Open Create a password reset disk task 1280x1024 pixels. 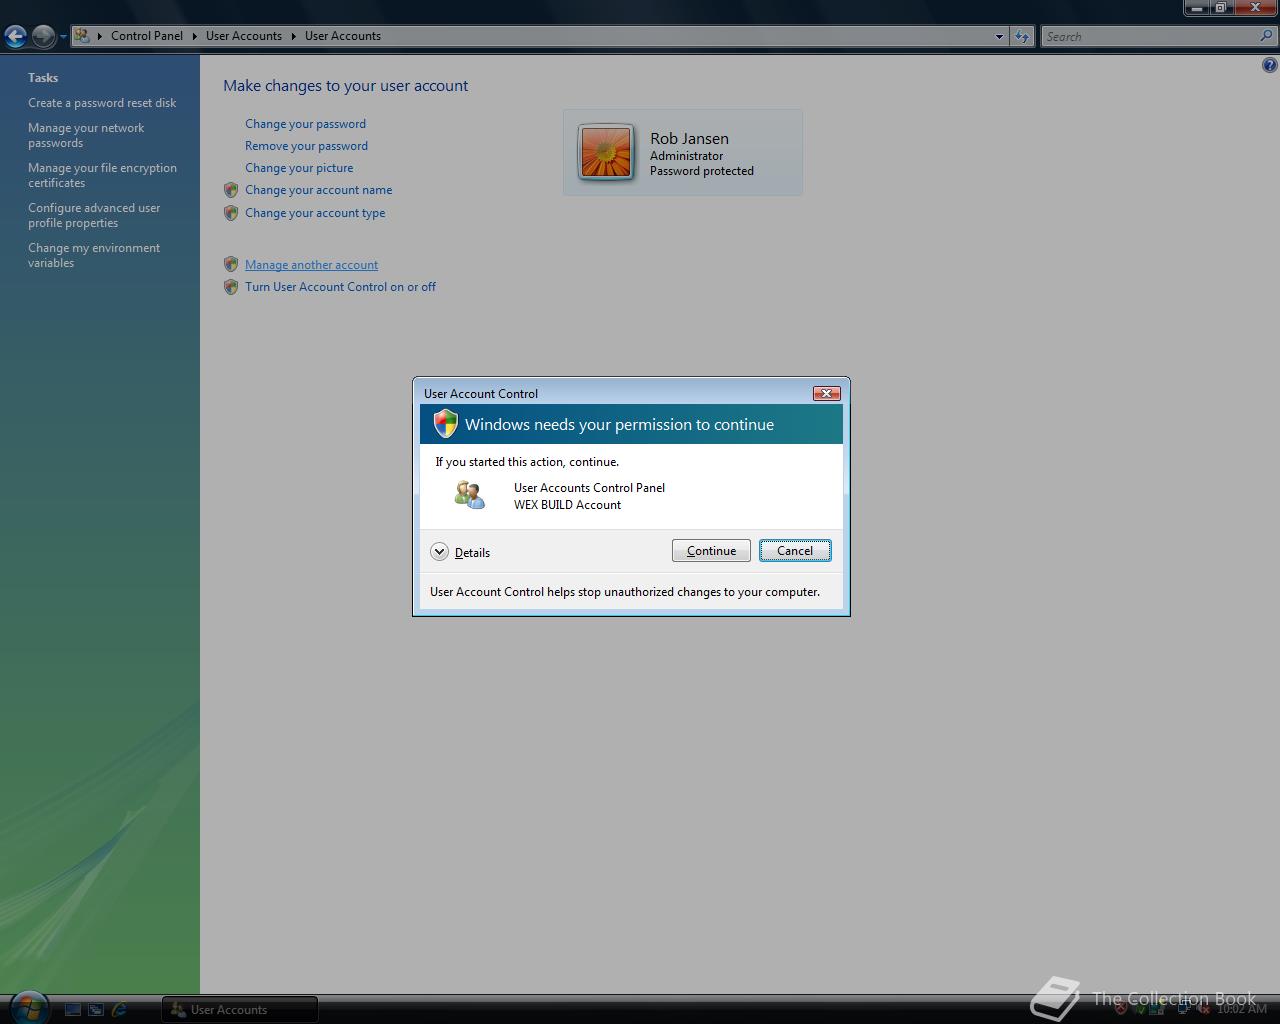(x=102, y=103)
